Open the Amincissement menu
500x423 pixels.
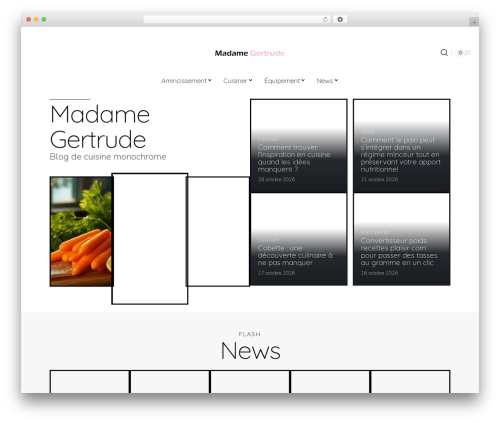point(186,81)
